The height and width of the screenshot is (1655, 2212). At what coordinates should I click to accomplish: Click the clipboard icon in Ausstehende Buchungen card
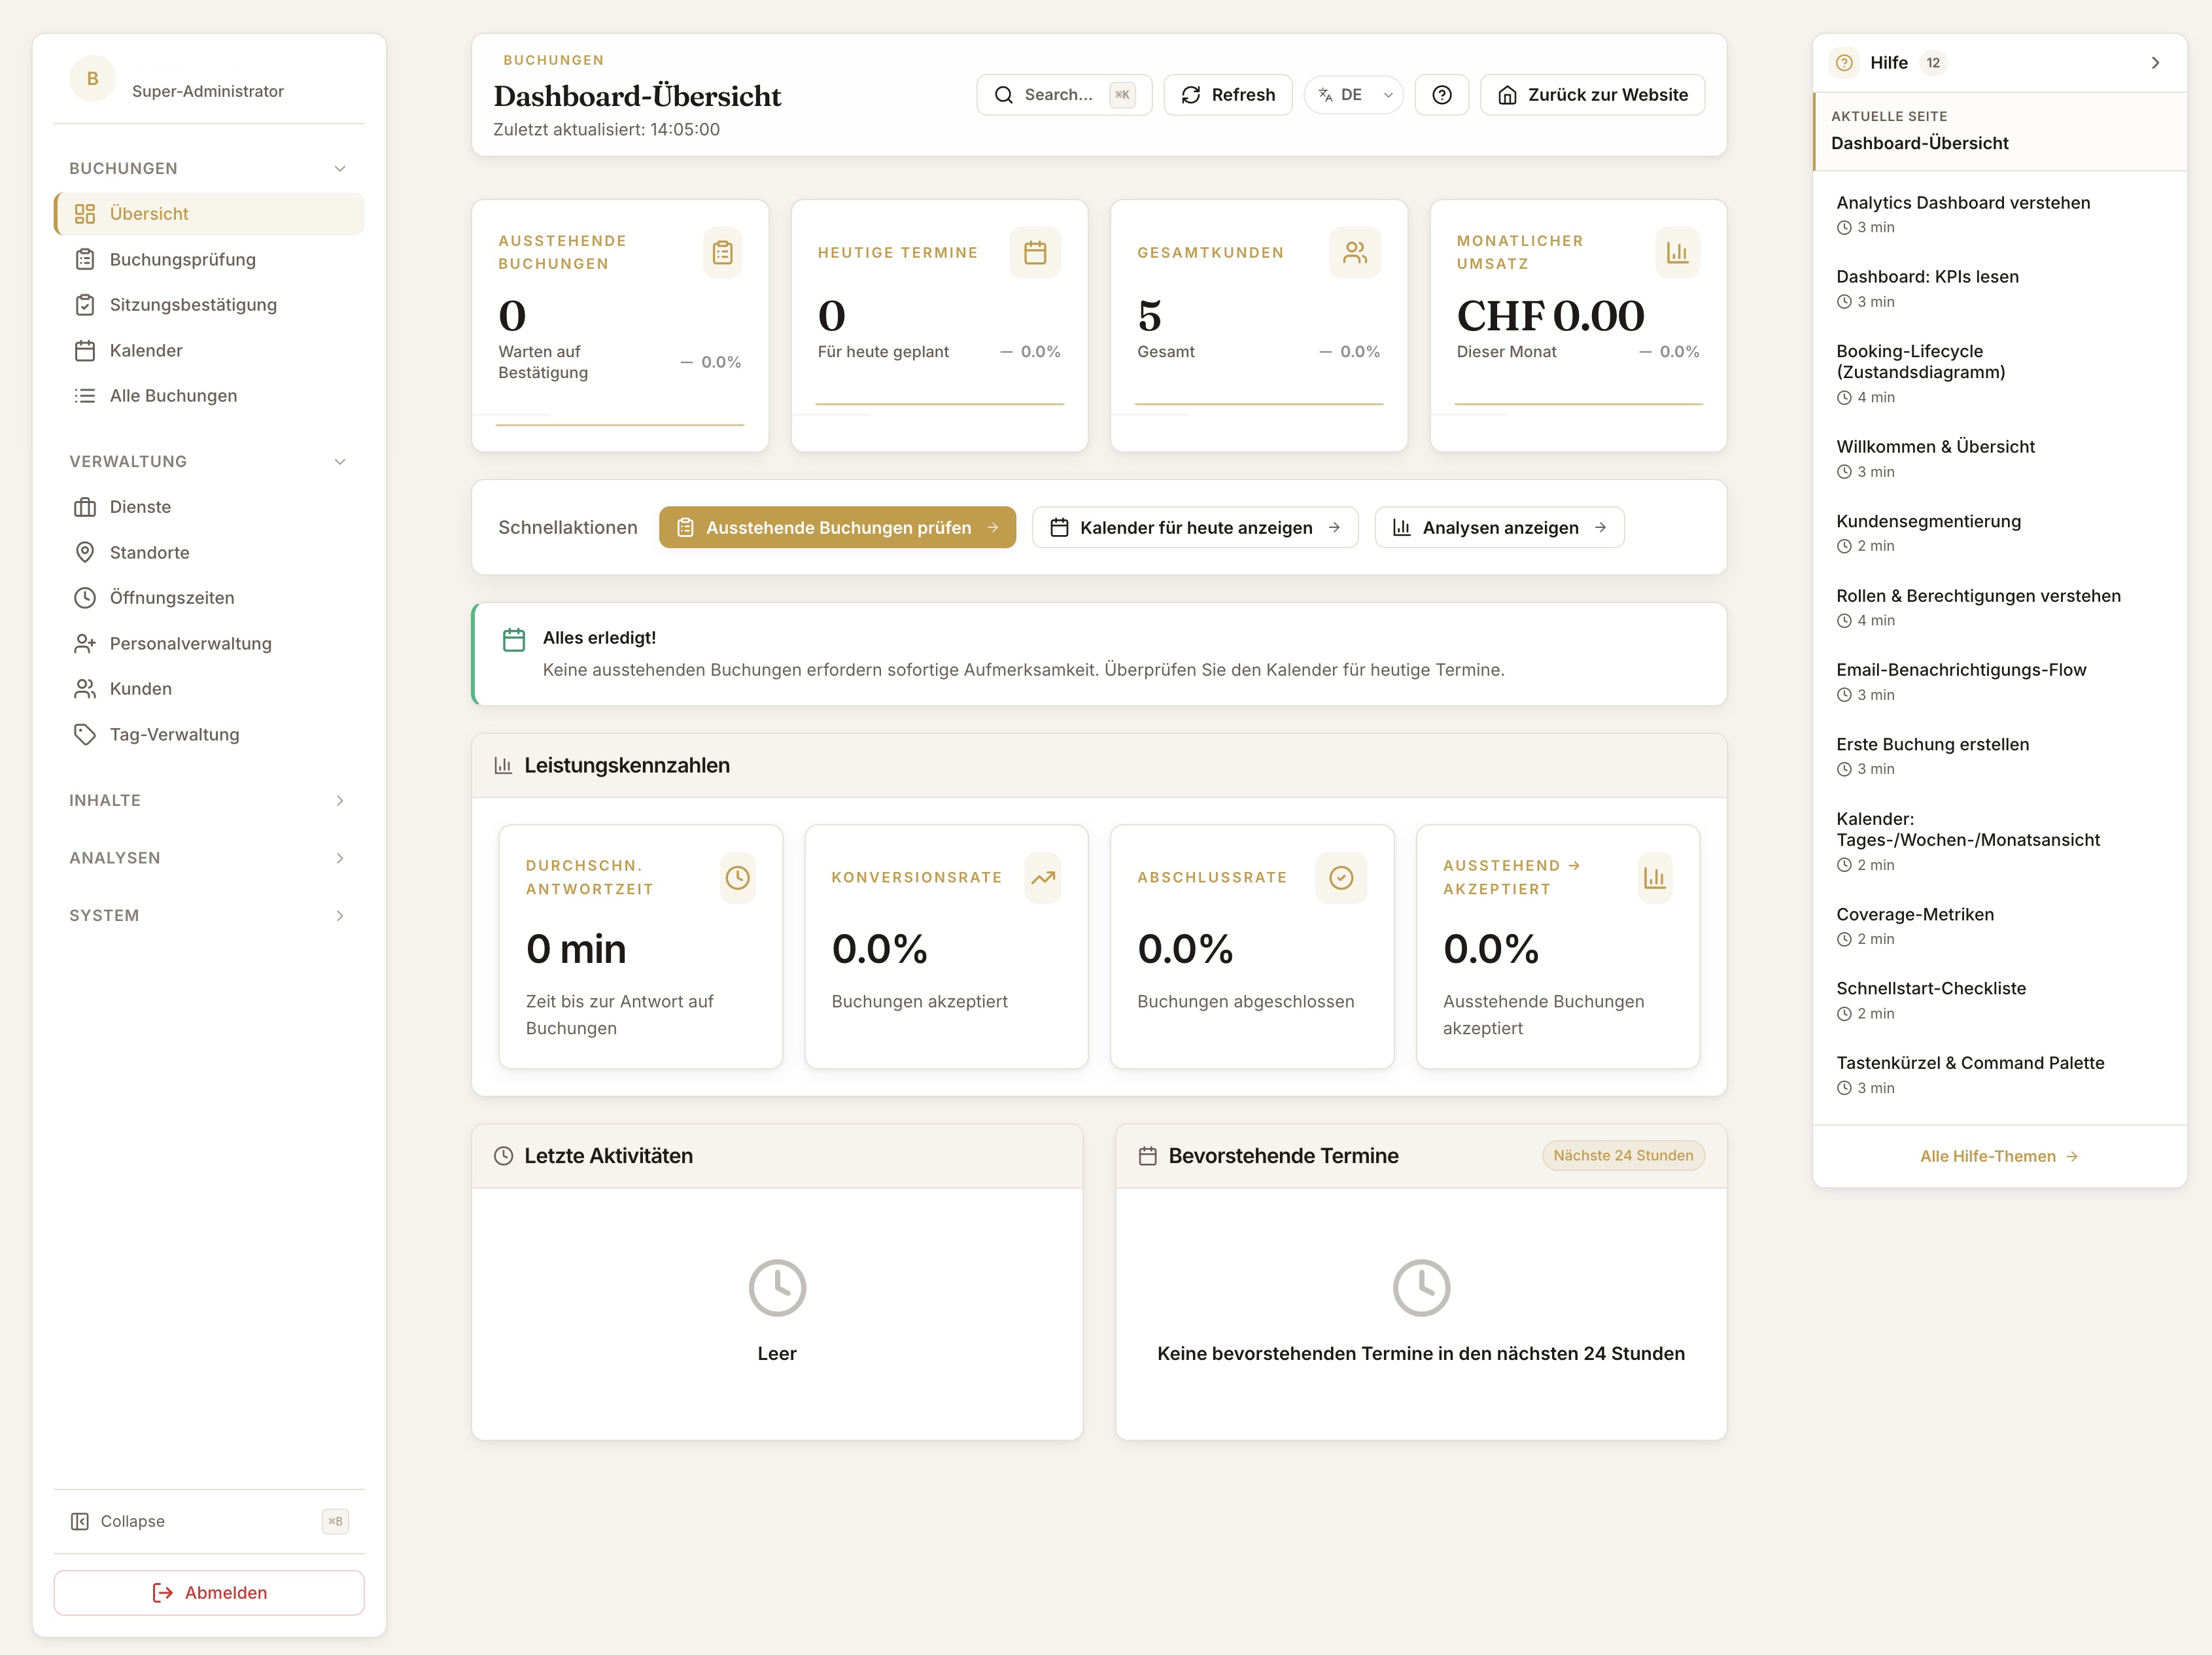(722, 253)
